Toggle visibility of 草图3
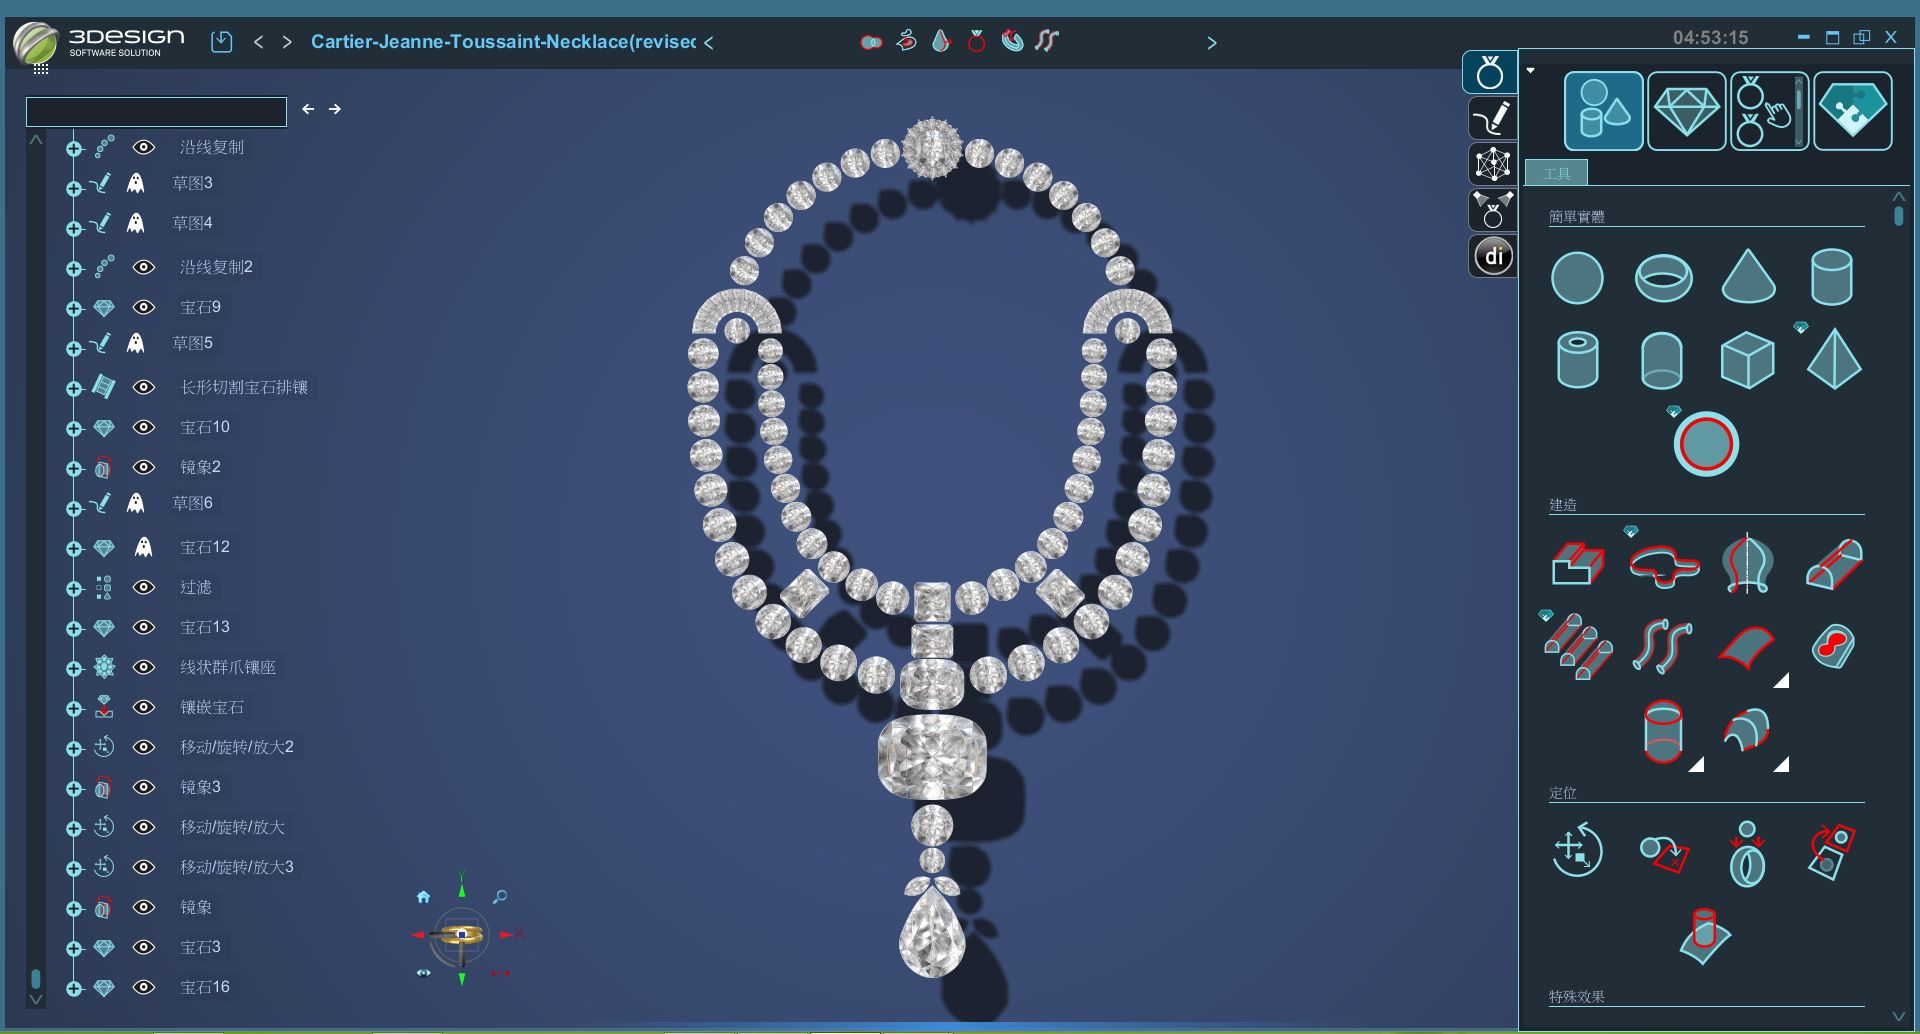1920x1034 pixels. 136,183
